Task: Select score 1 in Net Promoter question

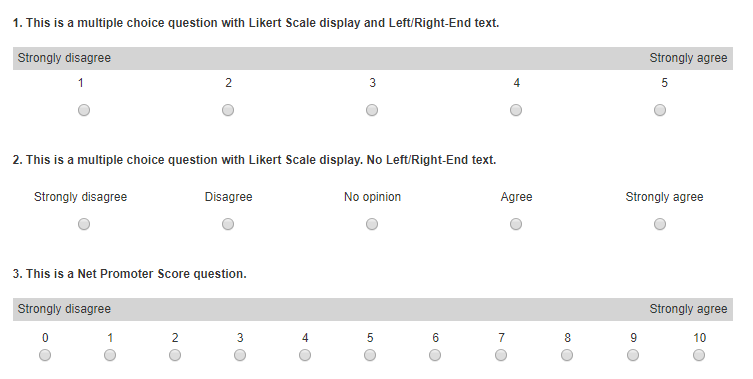Action: [x=110, y=355]
